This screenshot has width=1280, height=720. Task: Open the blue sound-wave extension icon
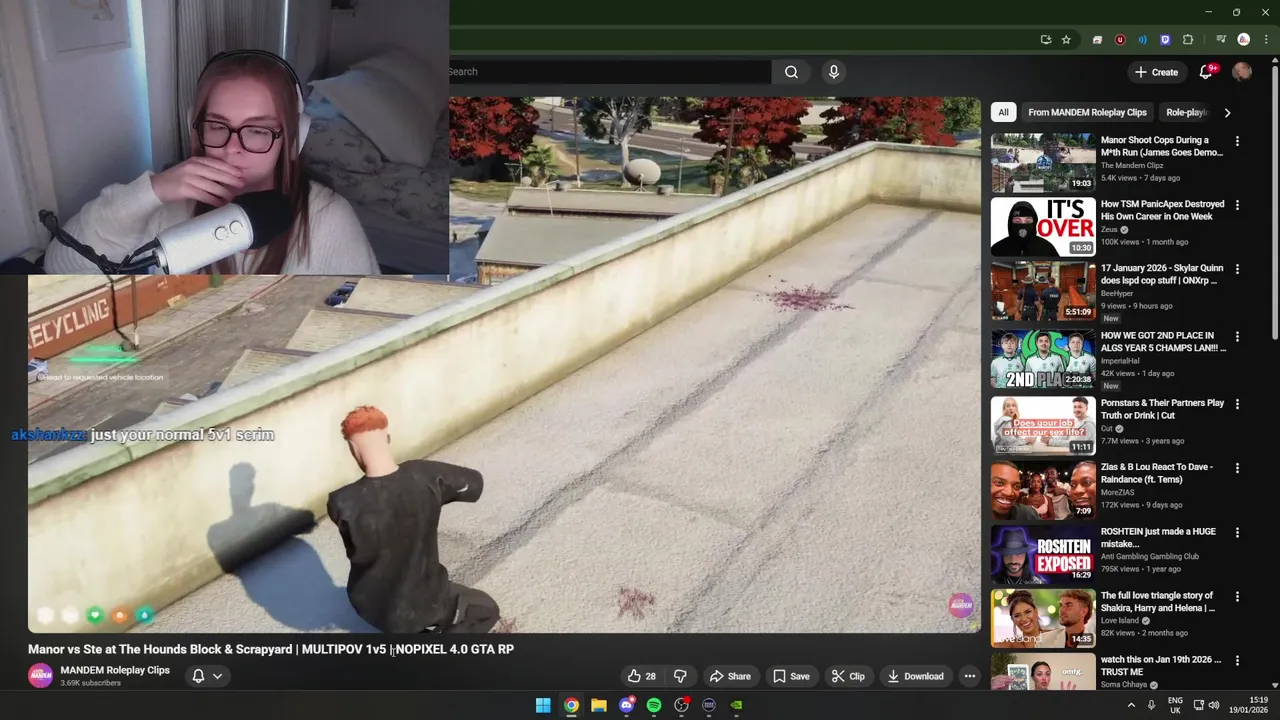click(x=1142, y=40)
